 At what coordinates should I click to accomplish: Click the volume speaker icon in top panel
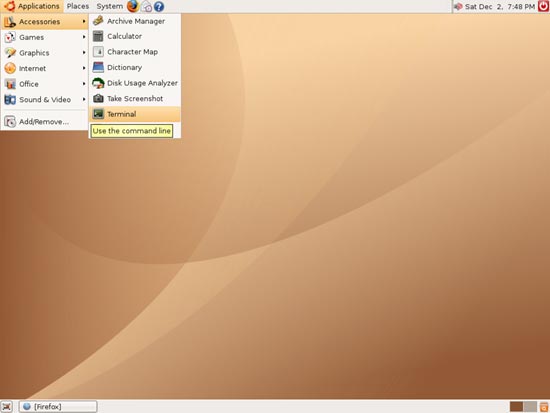point(458,6)
